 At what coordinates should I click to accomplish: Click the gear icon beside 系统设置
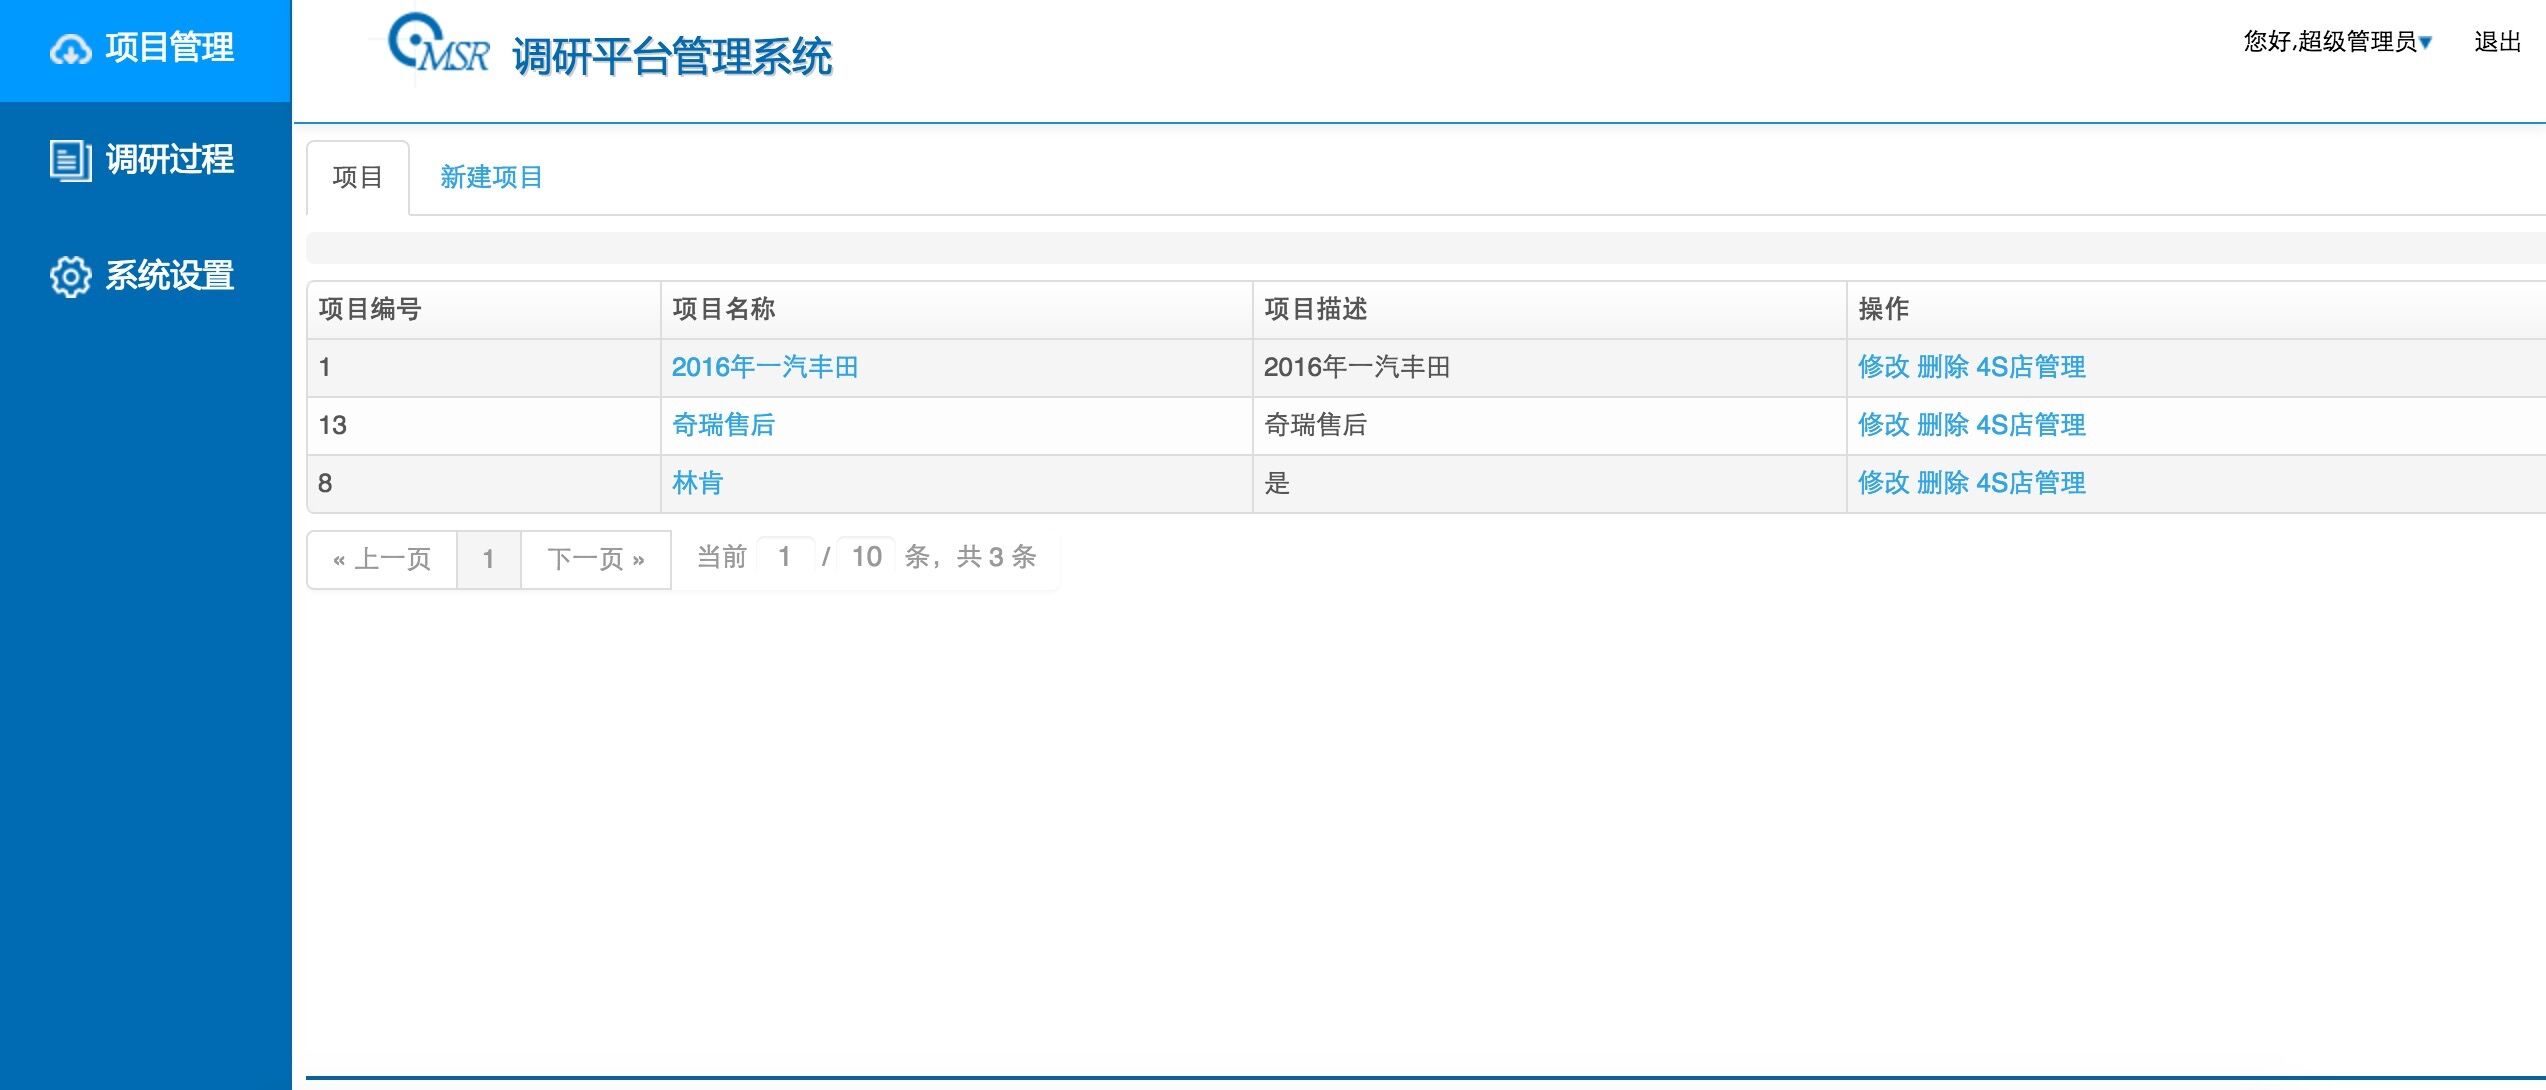(70, 276)
